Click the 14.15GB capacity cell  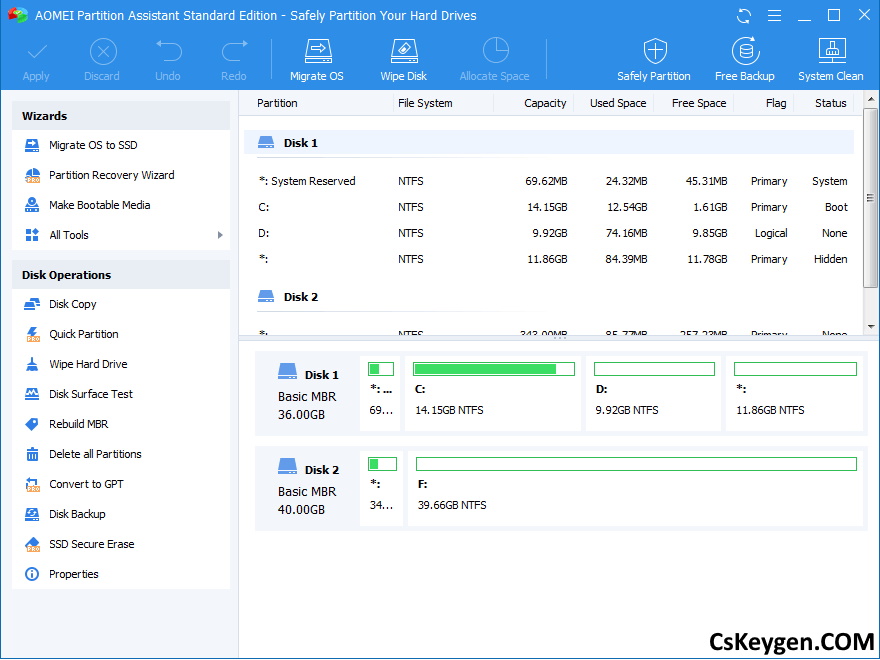click(547, 208)
